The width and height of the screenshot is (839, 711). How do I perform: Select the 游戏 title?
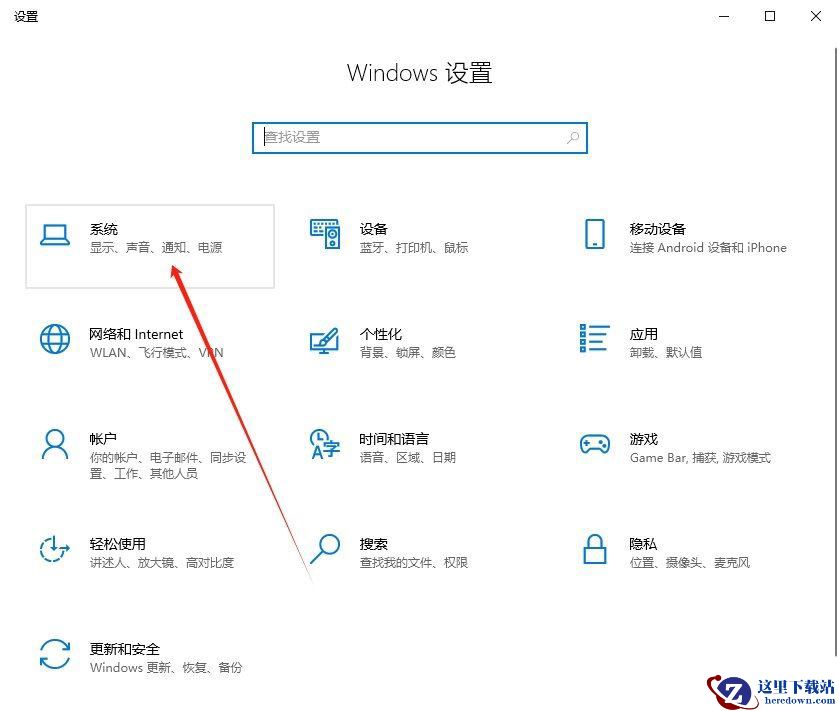(644, 439)
